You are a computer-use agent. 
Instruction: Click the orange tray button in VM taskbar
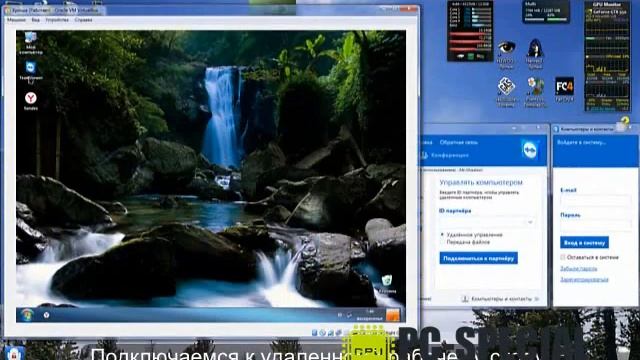click(x=393, y=316)
